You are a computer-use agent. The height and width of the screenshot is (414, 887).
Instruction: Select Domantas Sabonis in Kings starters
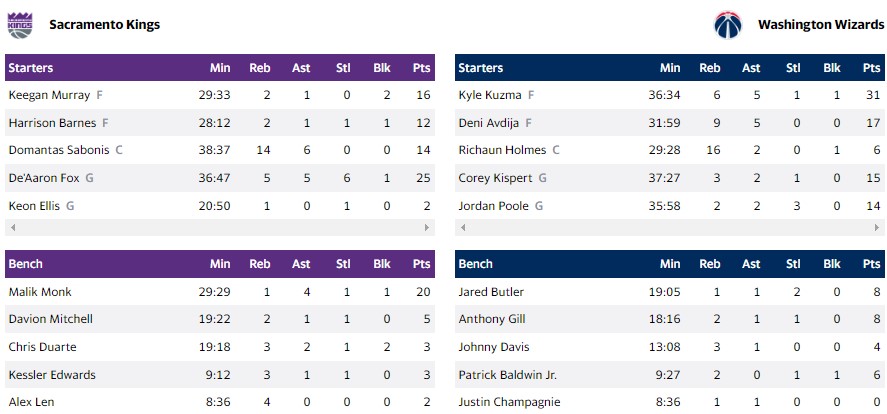coord(59,150)
